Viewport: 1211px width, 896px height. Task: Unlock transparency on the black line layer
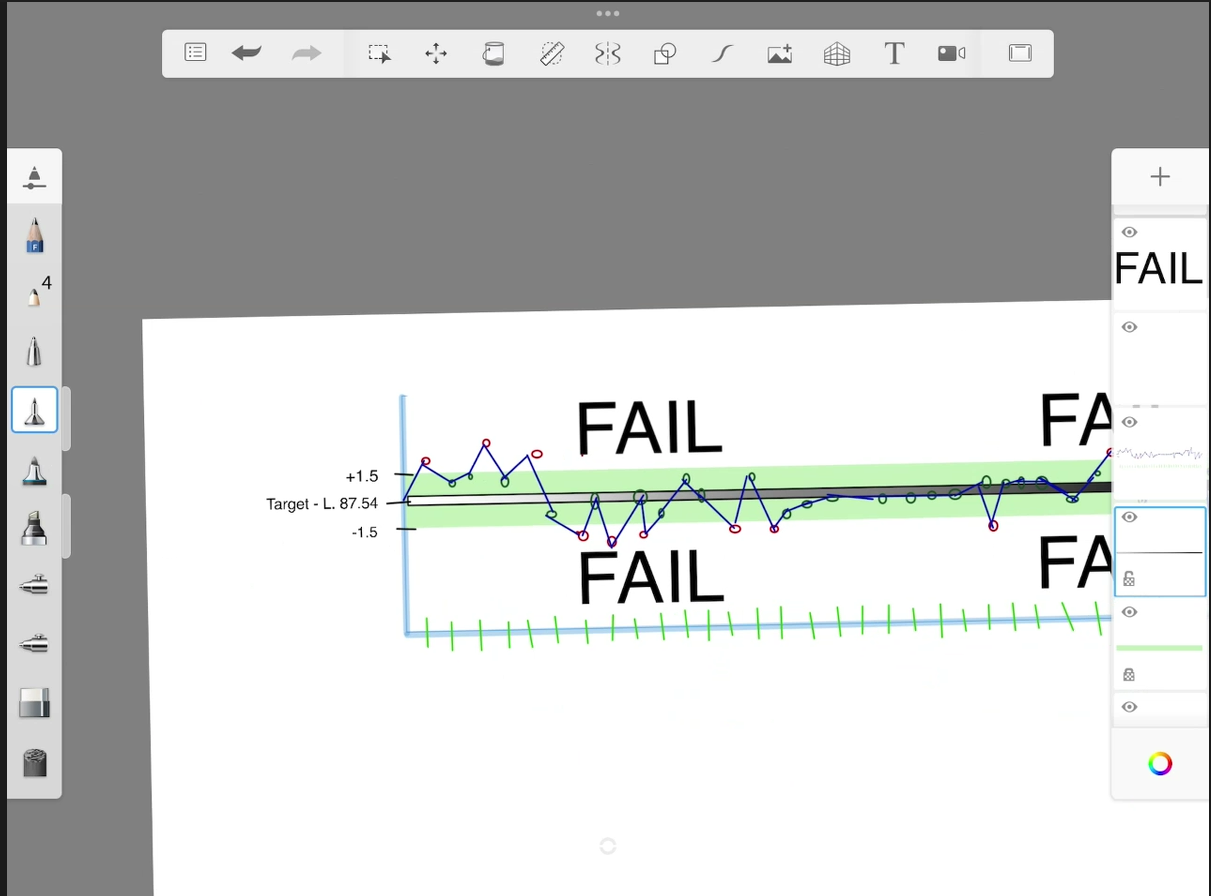point(1129,578)
